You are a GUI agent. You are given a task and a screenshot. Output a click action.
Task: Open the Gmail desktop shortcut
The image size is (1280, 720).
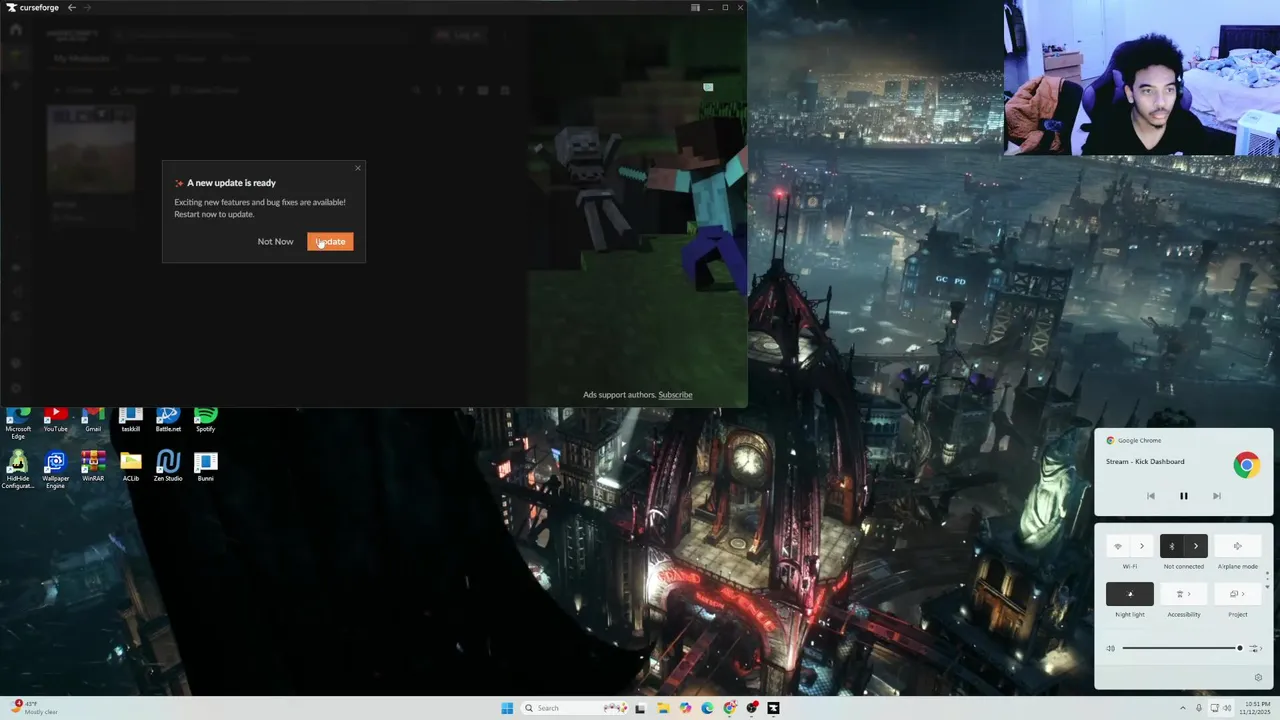tap(93, 421)
